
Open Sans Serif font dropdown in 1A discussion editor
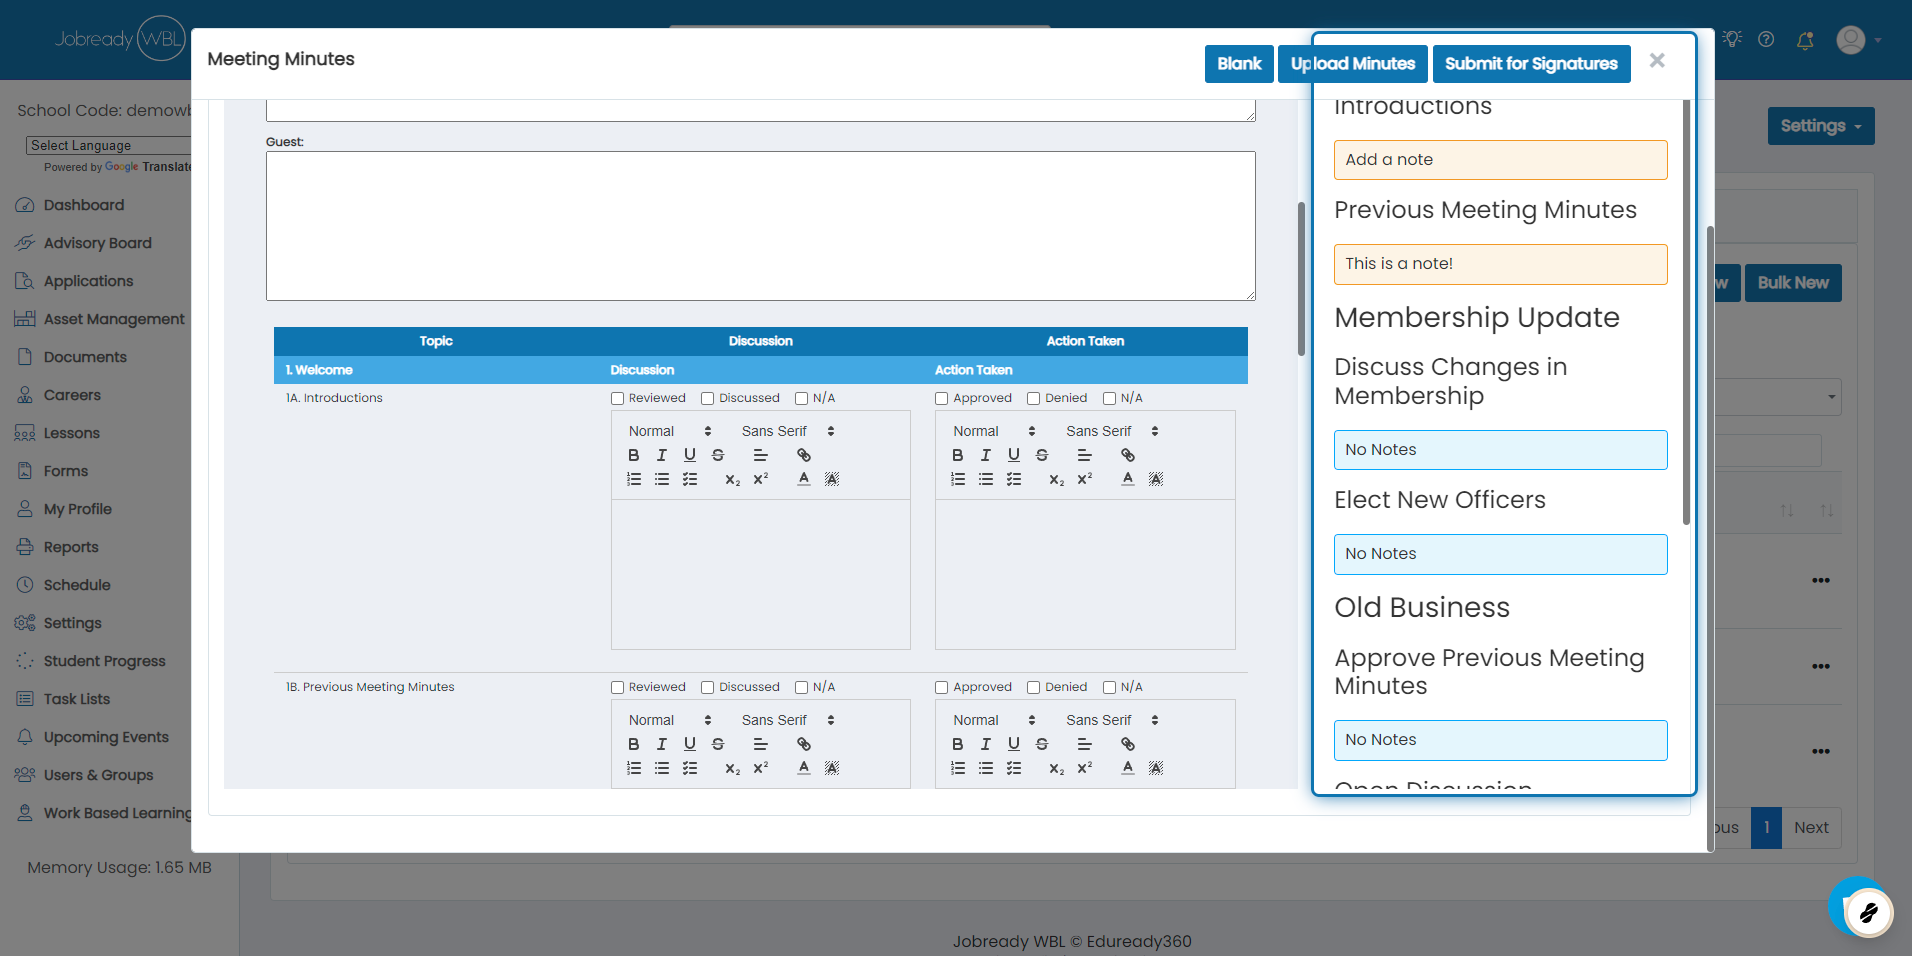(x=787, y=431)
